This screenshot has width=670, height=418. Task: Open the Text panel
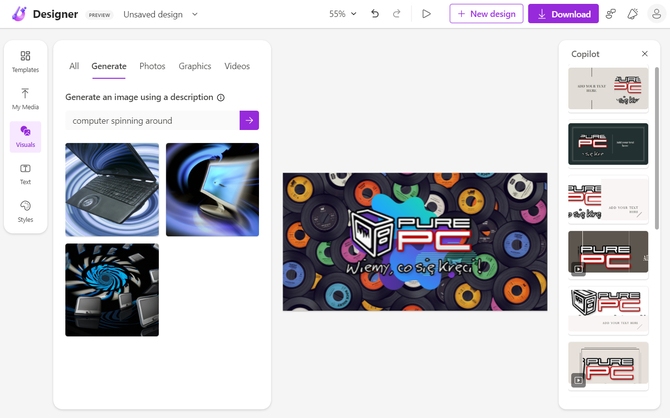click(25, 174)
